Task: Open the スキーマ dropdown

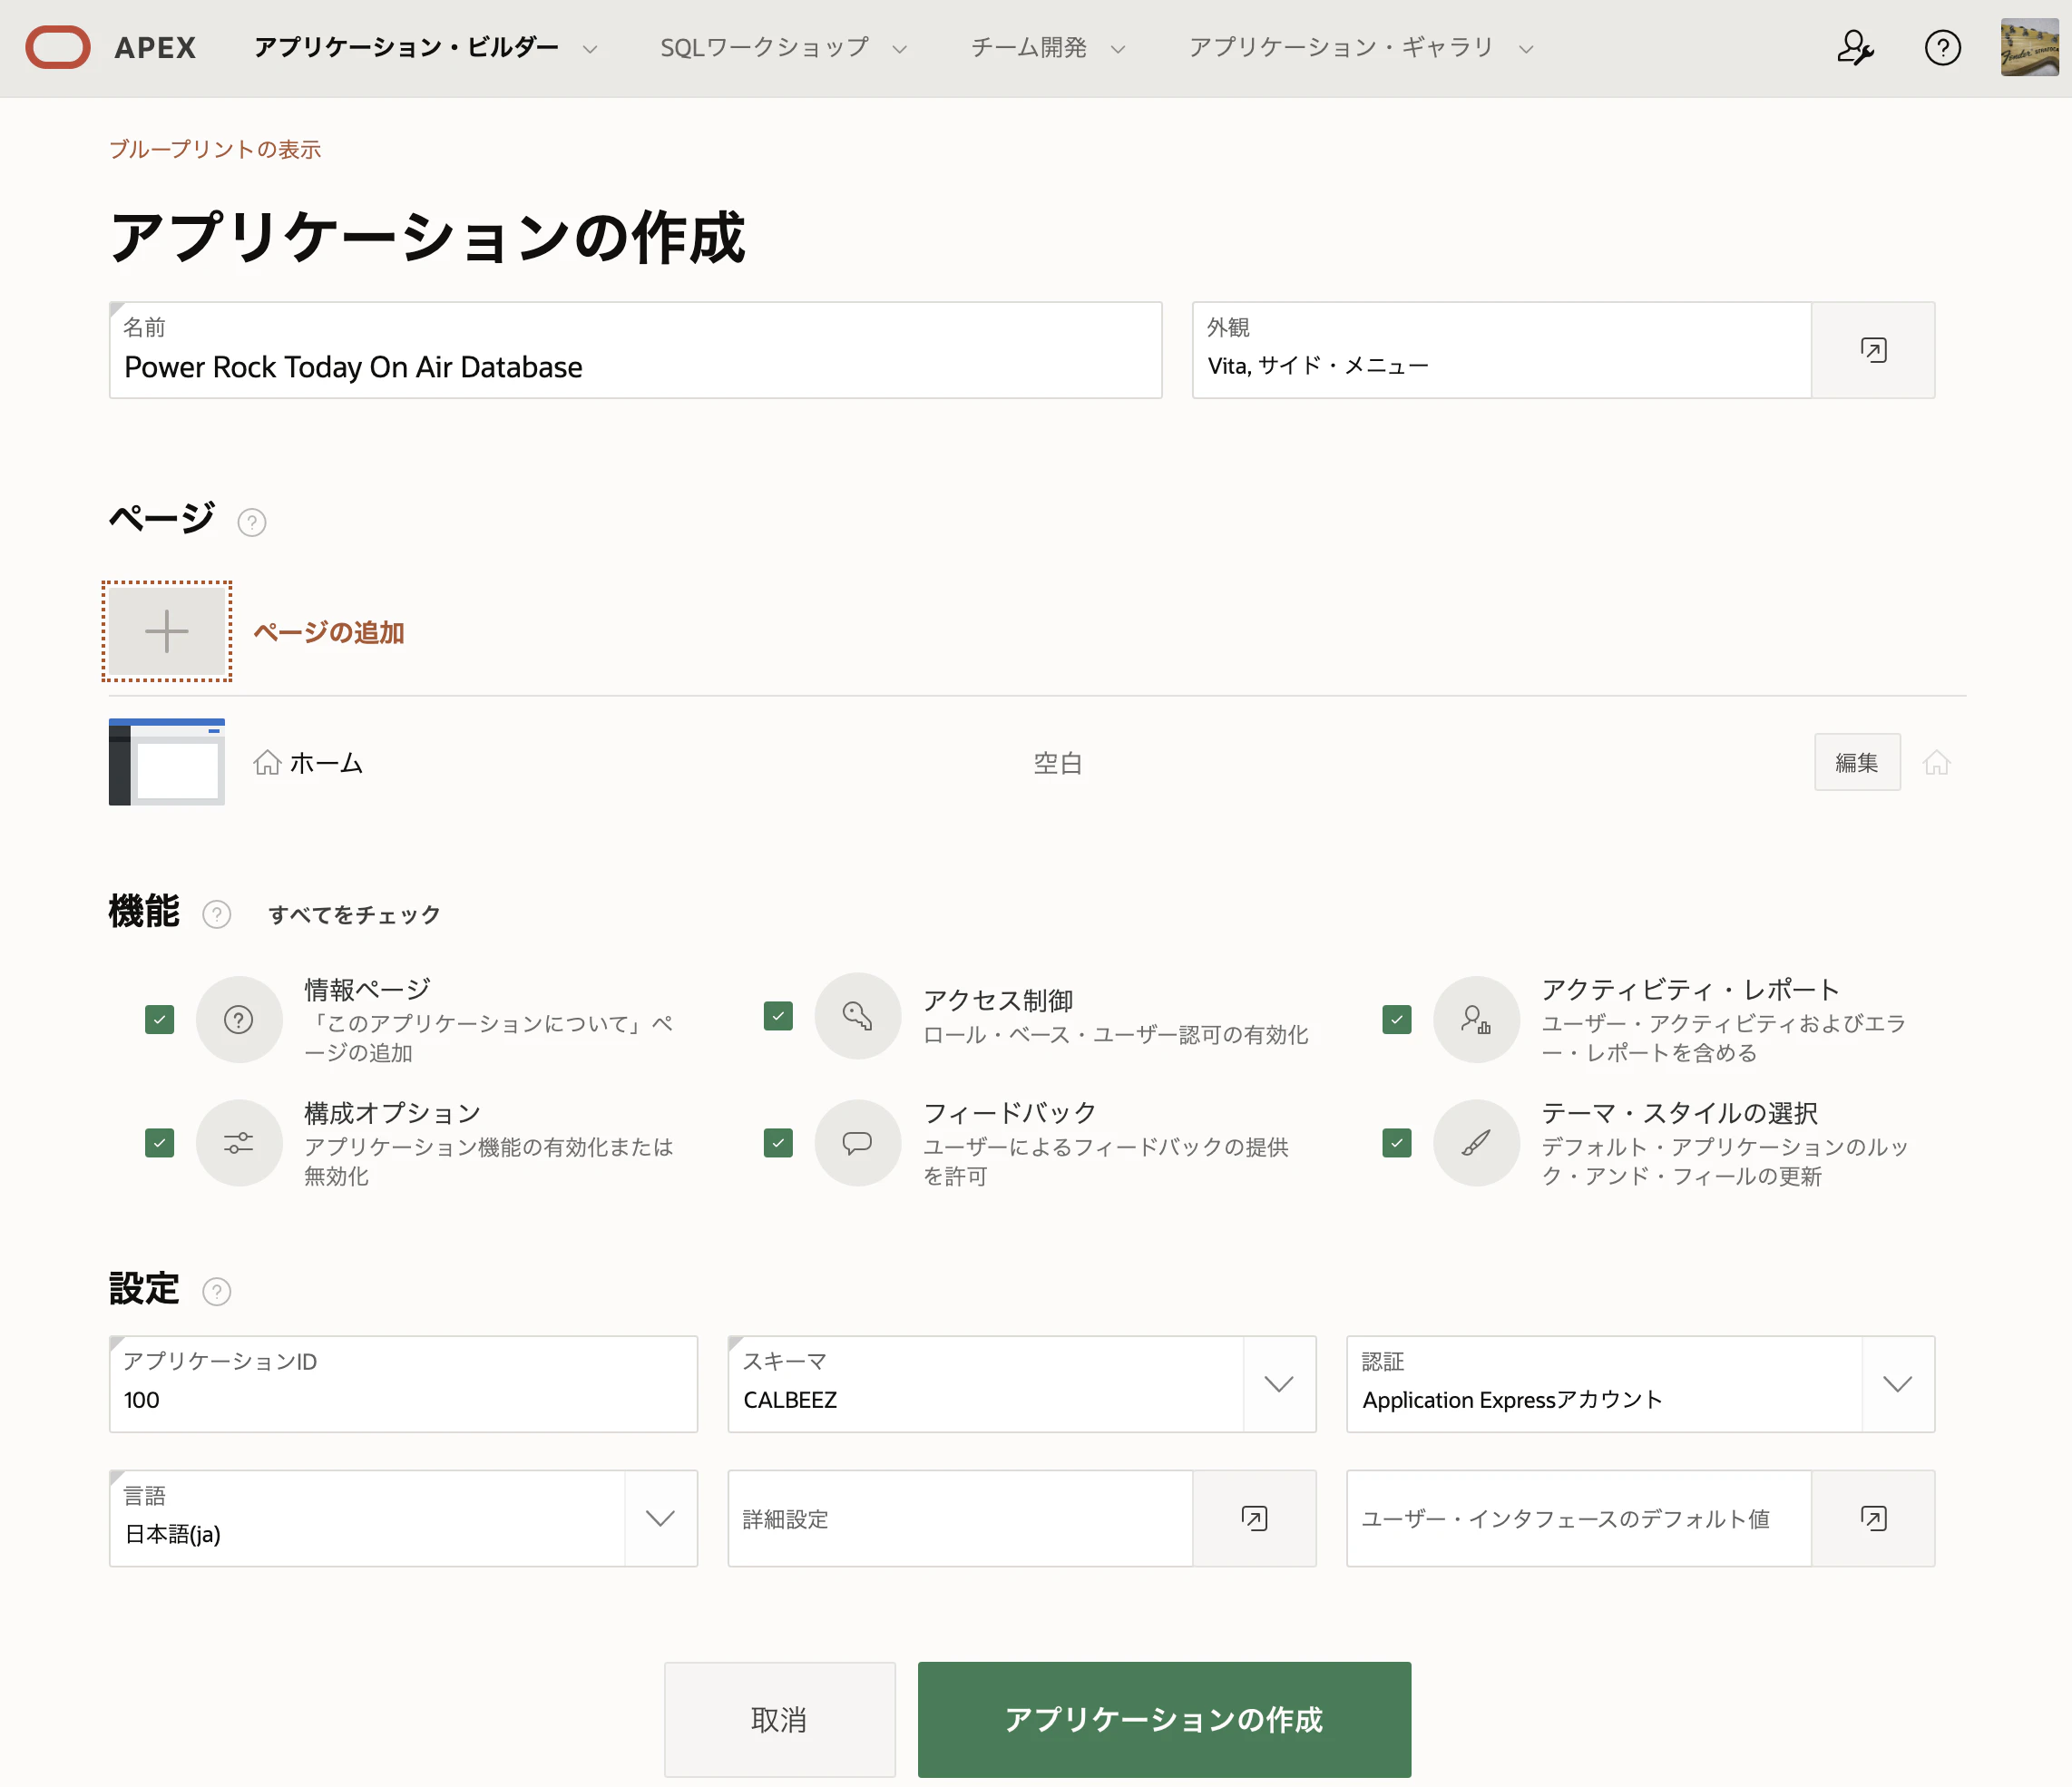Action: [x=1277, y=1384]
